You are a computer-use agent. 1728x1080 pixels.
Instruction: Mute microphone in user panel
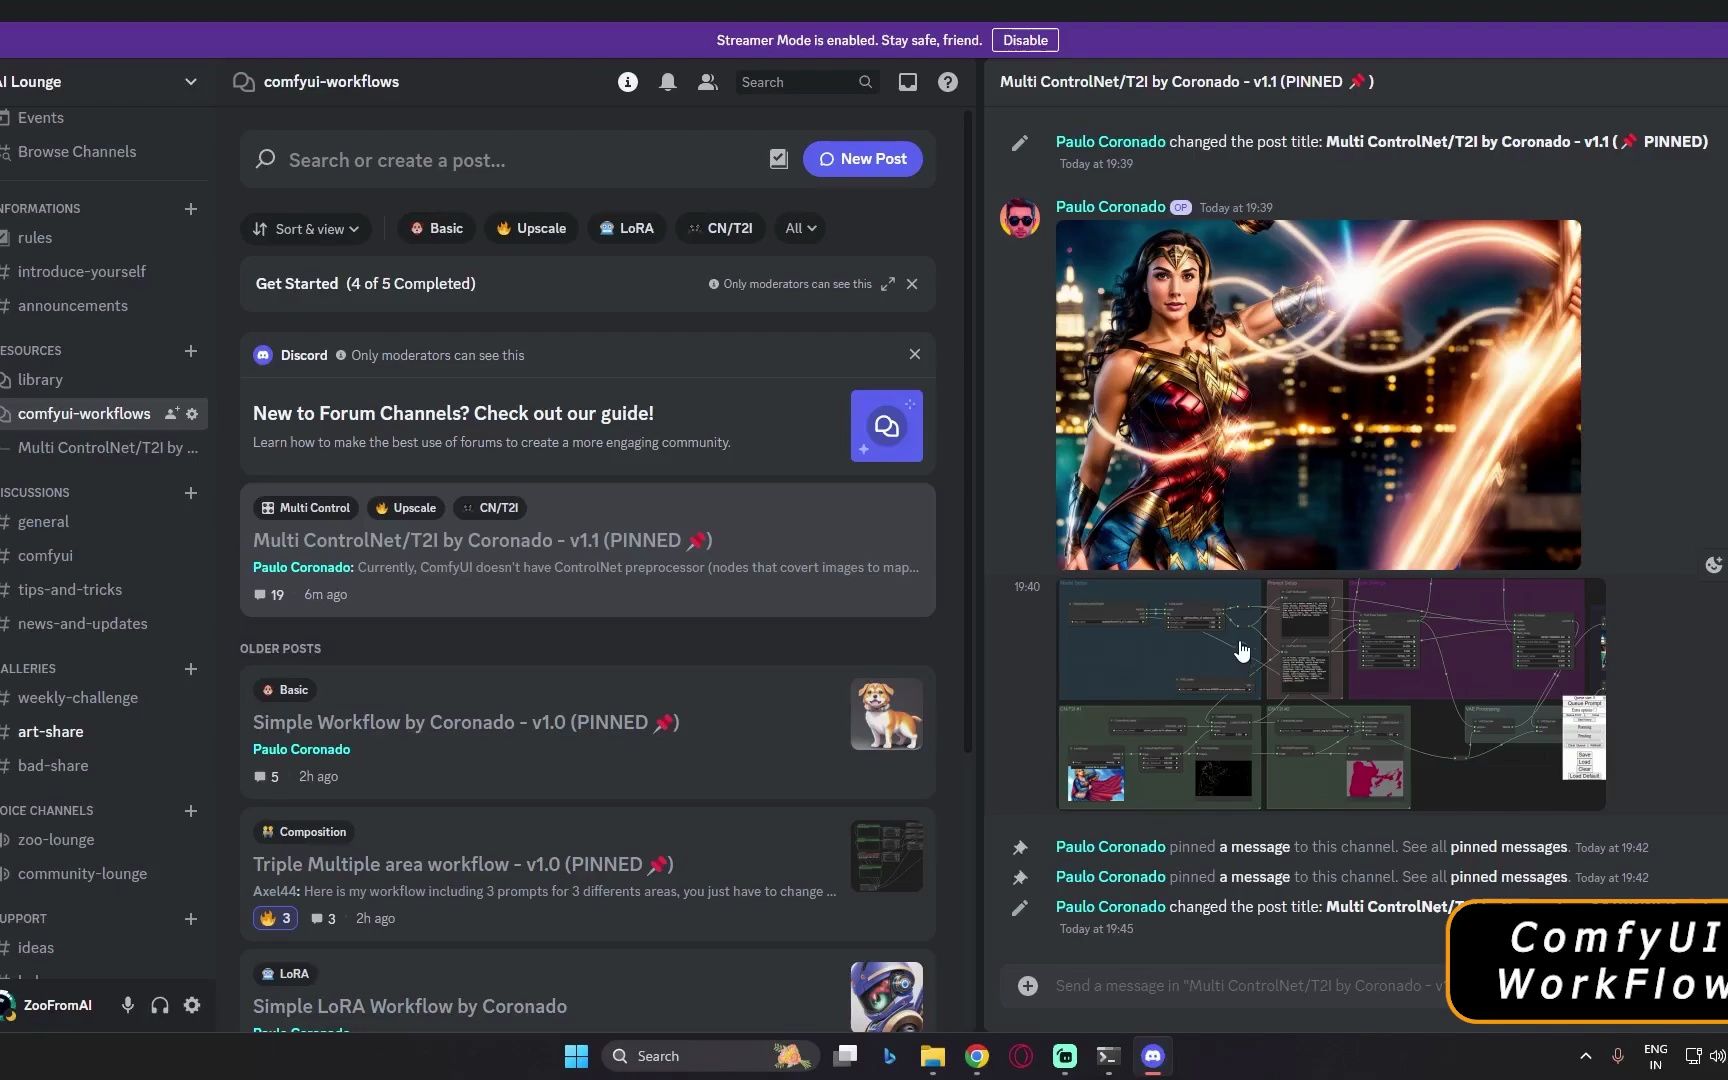pyautogui.click(x=128, y=1005)
